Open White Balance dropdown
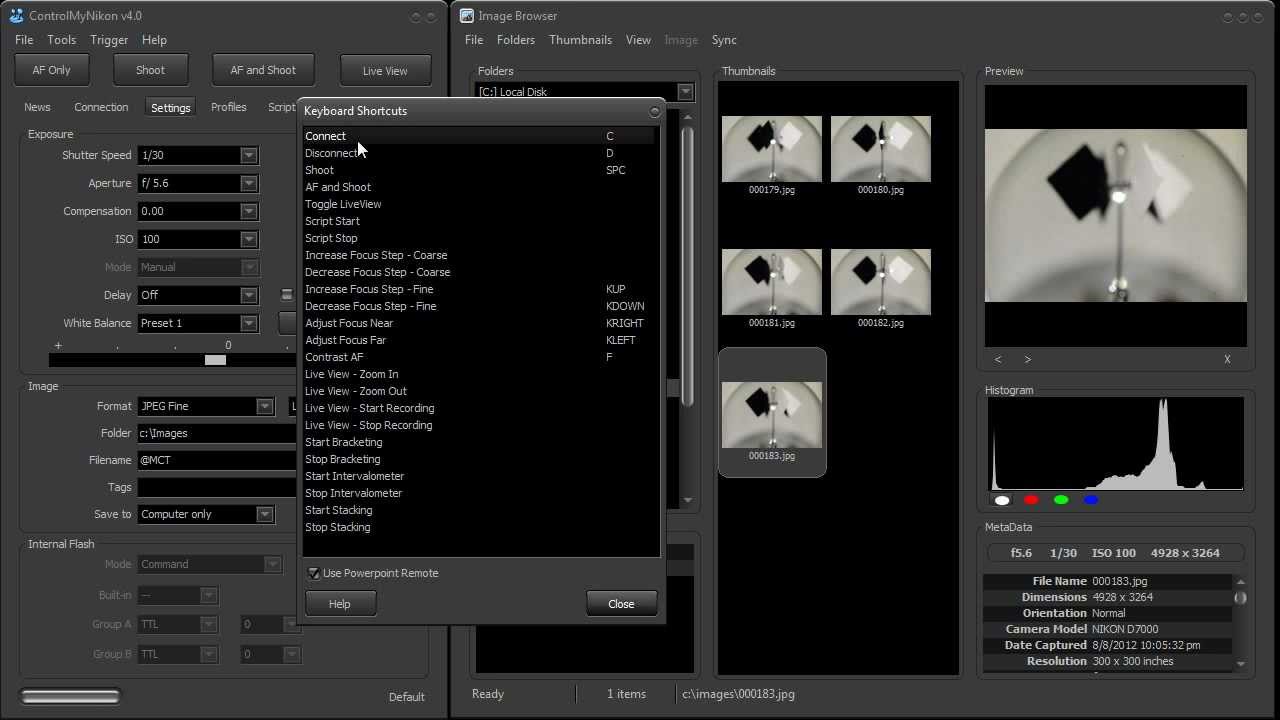The height and width of the screenshot is (720, 1280). click(248, 323)
